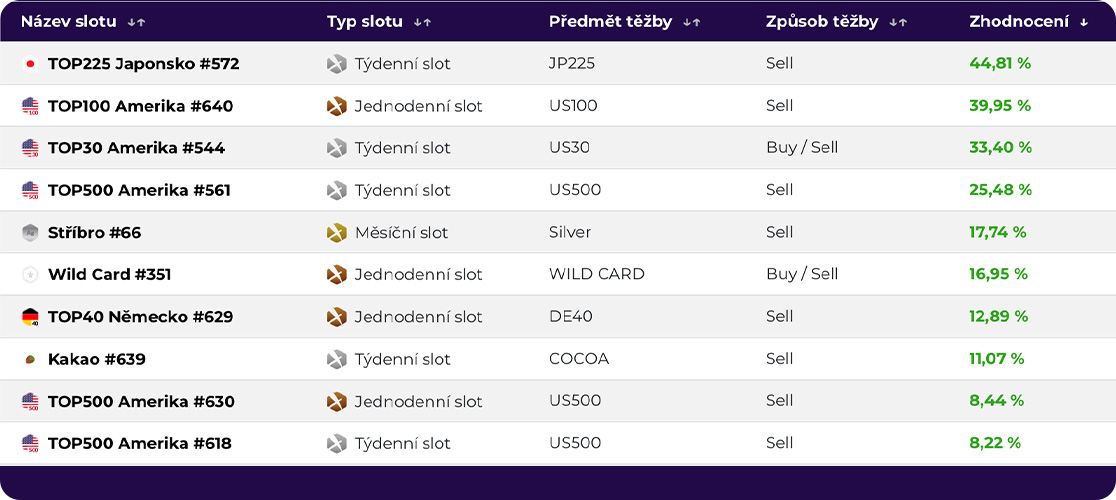
Task: Click gold pickaxe icon for Měsíční slot
Action: pyautogui.click(x=337, y=233)
